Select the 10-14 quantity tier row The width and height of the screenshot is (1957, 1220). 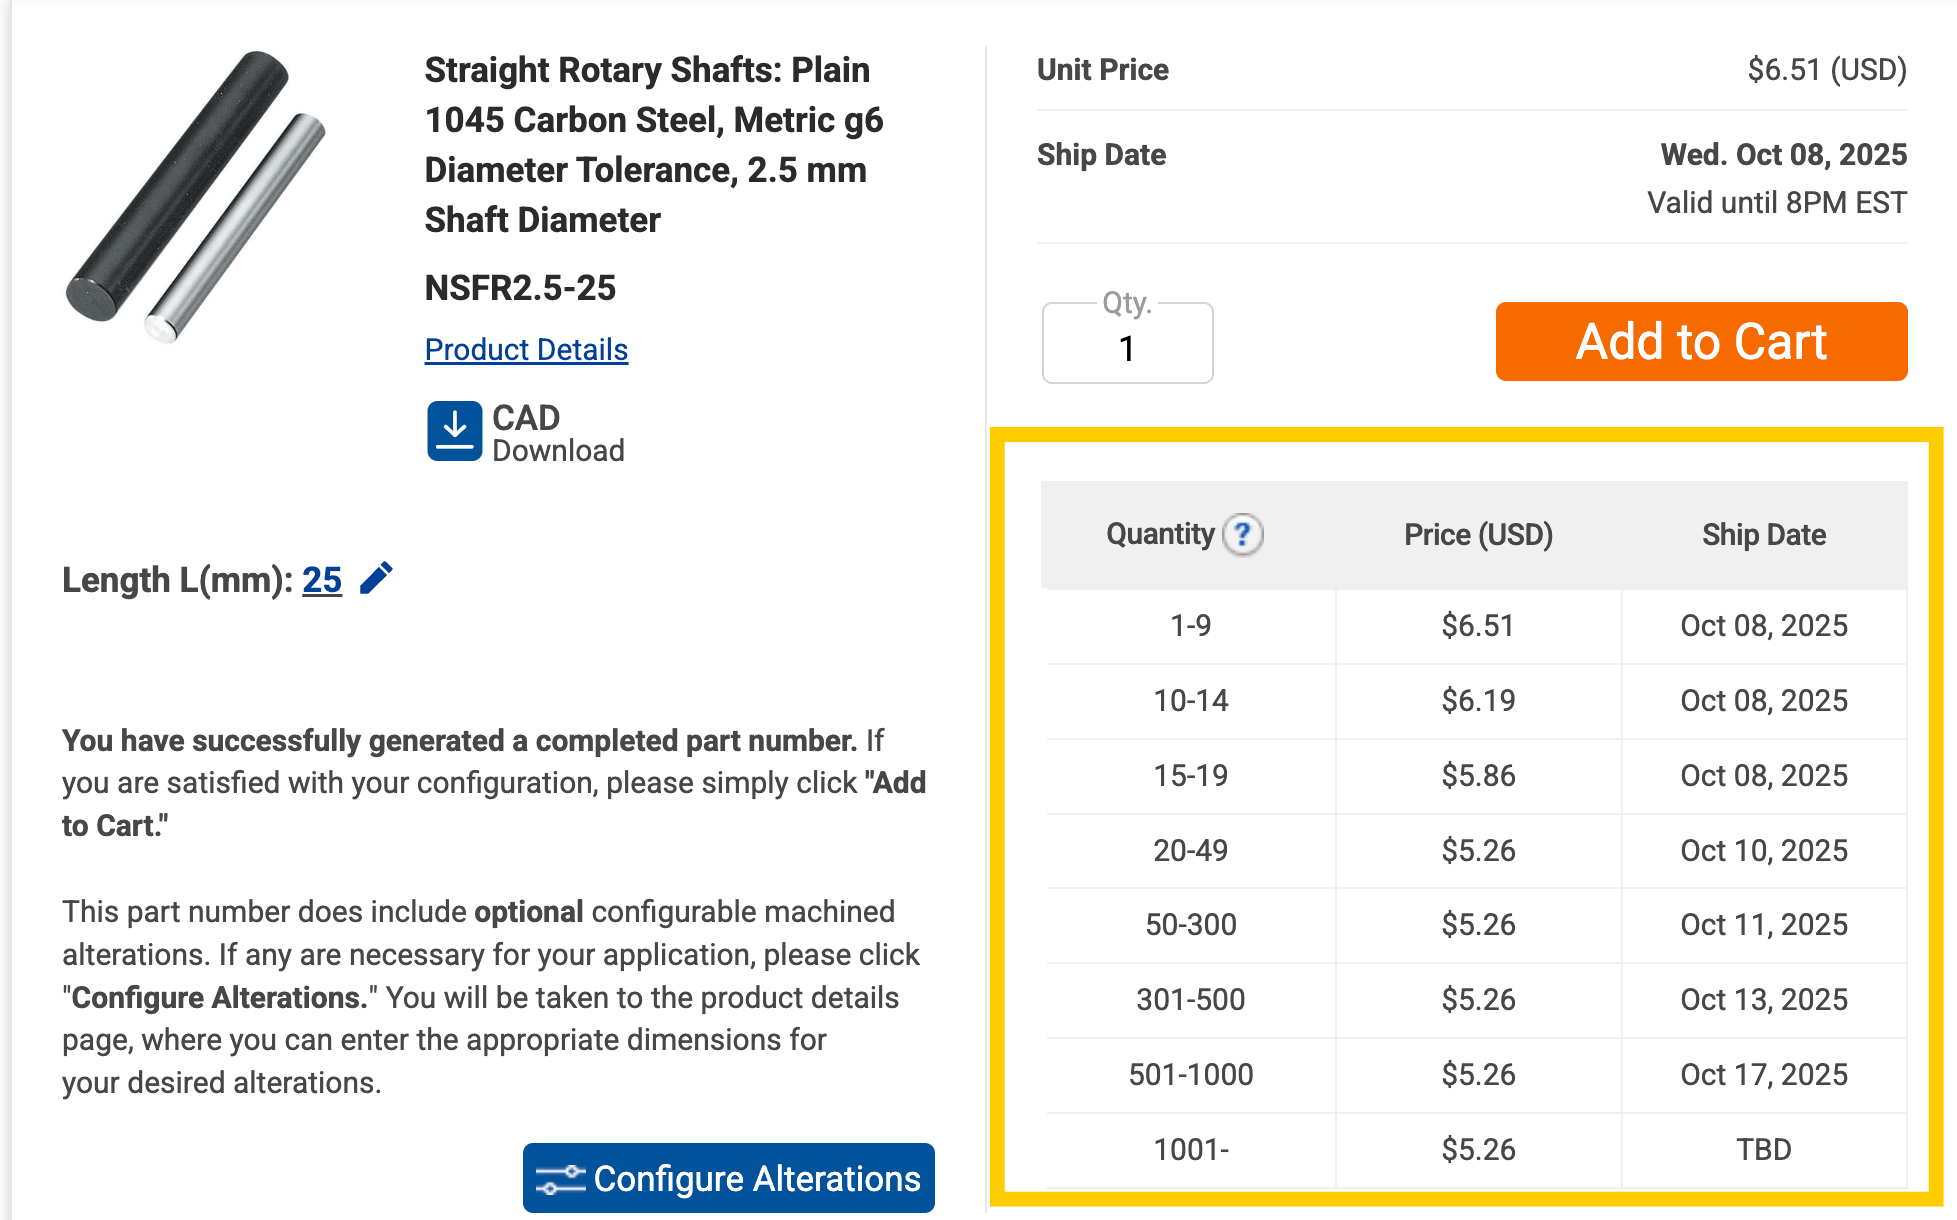click(x=1476, y=701)
